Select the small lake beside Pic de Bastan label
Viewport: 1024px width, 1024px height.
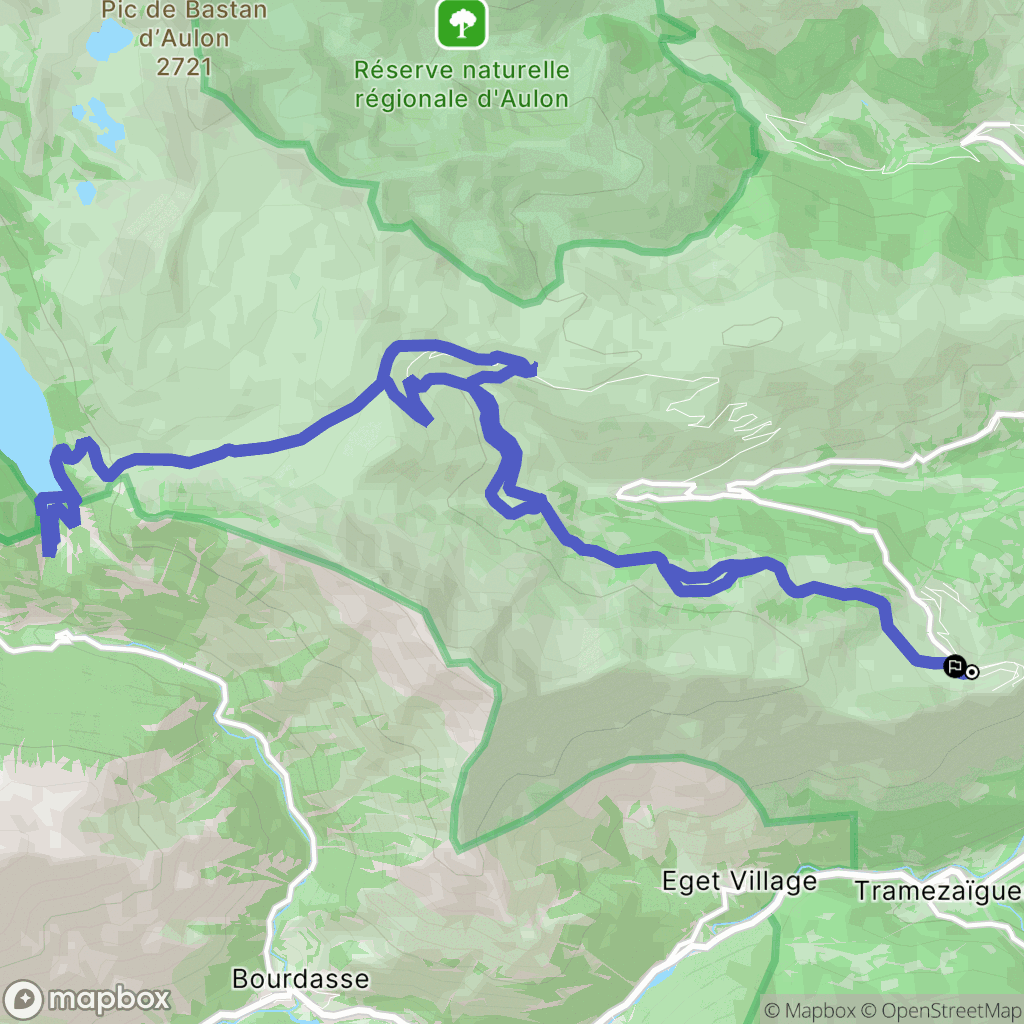108,39
